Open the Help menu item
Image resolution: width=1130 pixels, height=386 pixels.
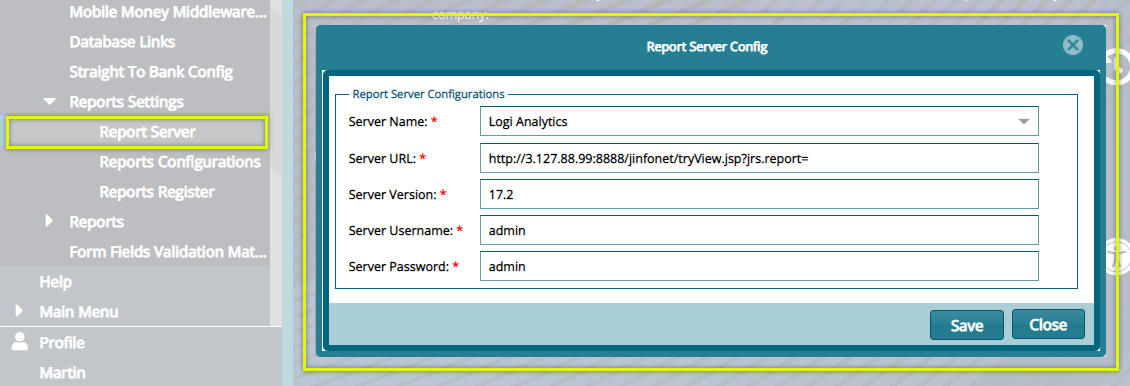(55, 282)
